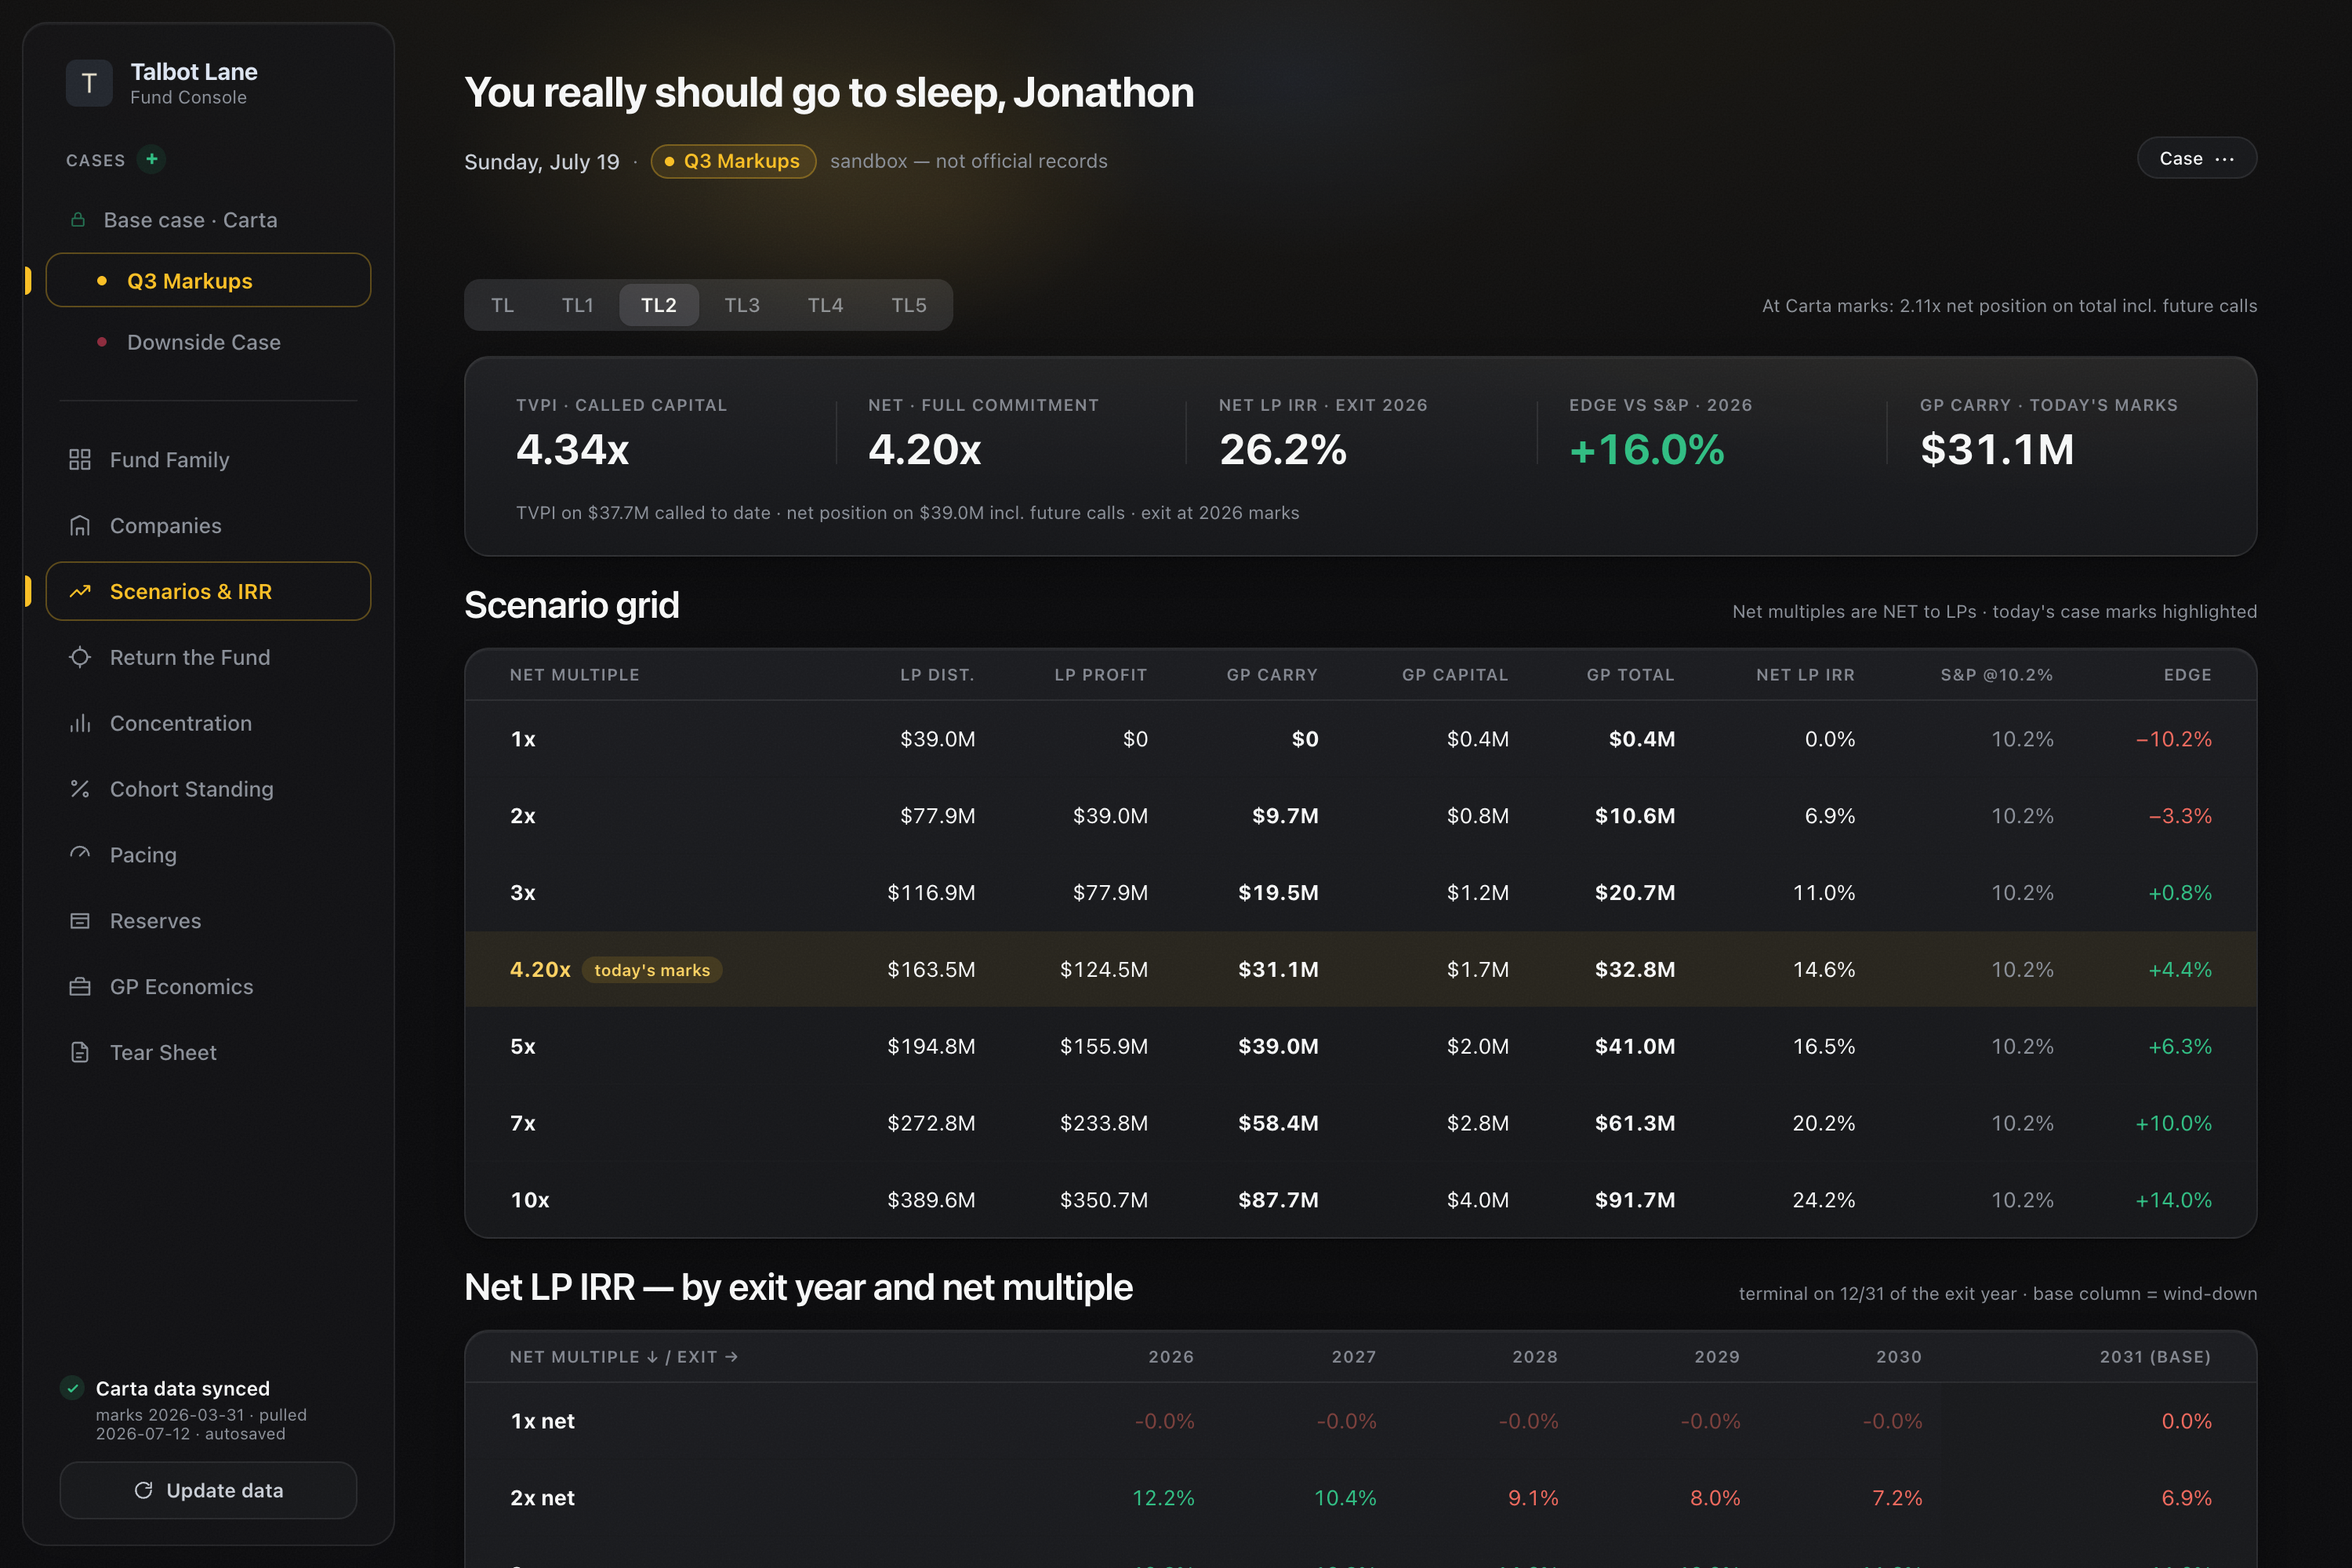Switch to the TL4 fund tab
This screenshot has width=2352, height=1568.
click(825, 305)
